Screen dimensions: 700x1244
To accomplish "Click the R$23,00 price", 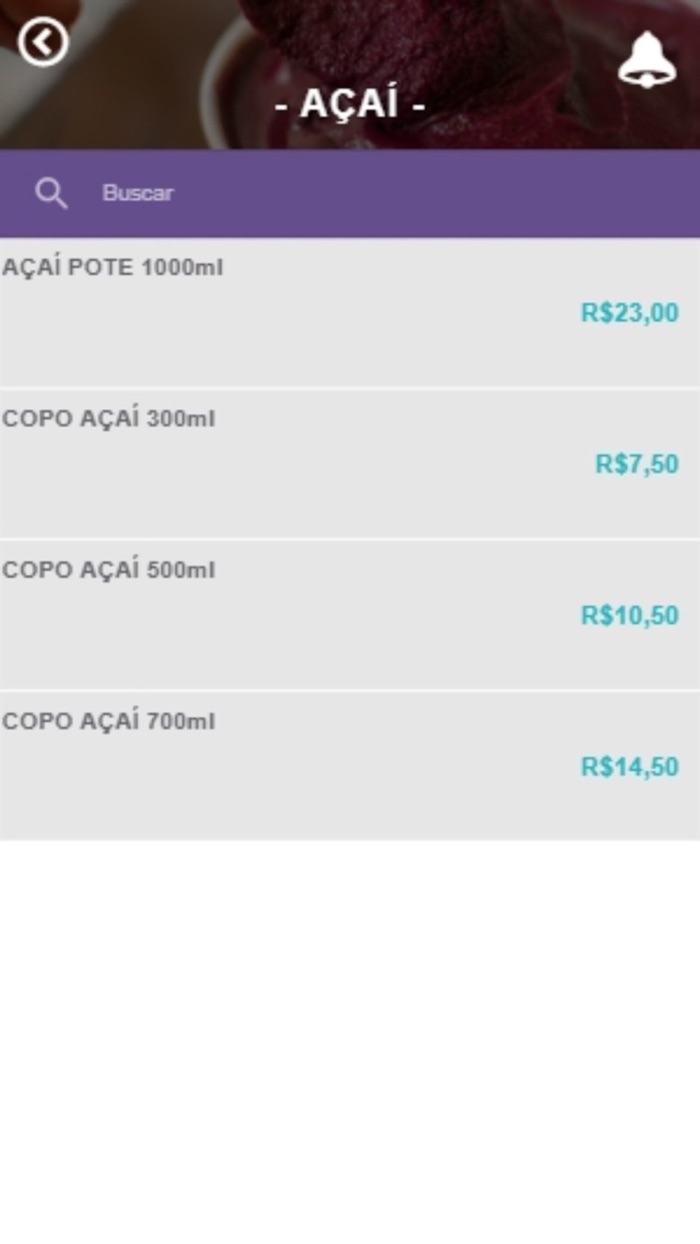I will coord(629,313).
